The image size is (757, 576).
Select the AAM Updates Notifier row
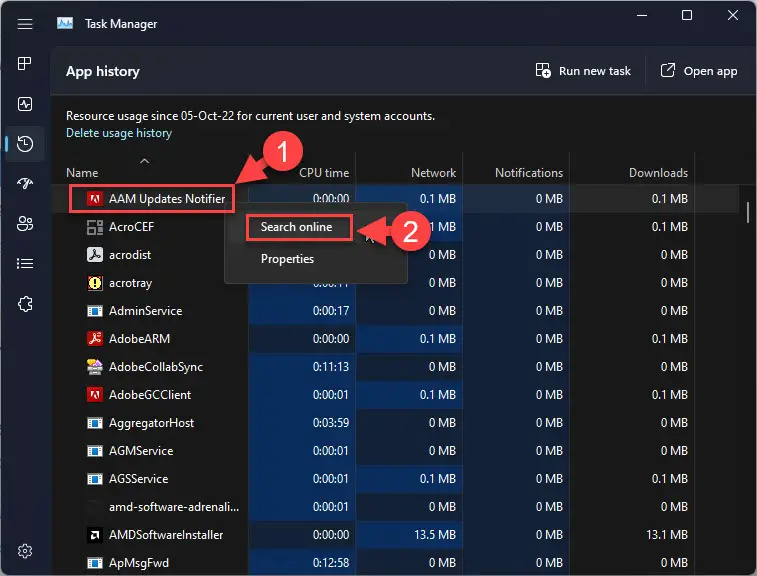[x=395, y=198]
